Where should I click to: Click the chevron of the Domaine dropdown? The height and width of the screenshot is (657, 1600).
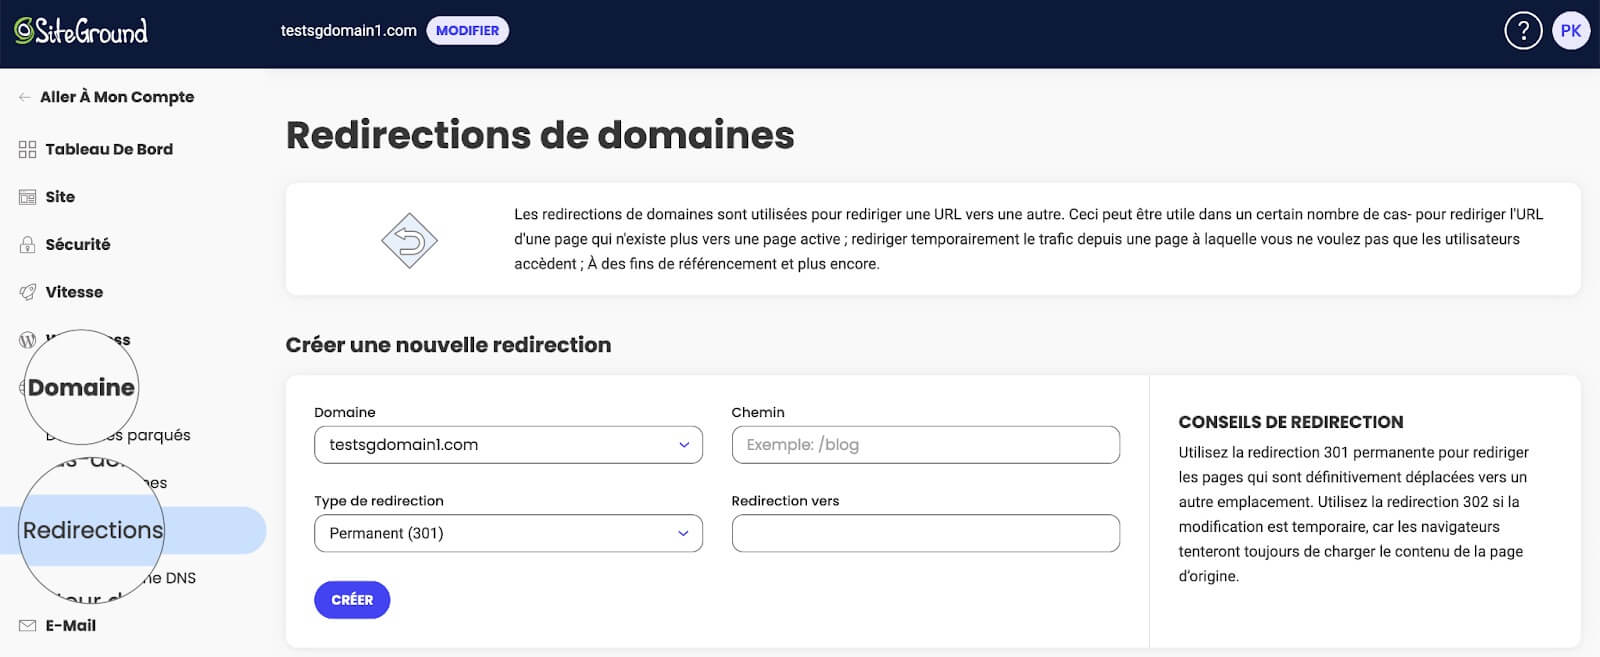point(684,445)
